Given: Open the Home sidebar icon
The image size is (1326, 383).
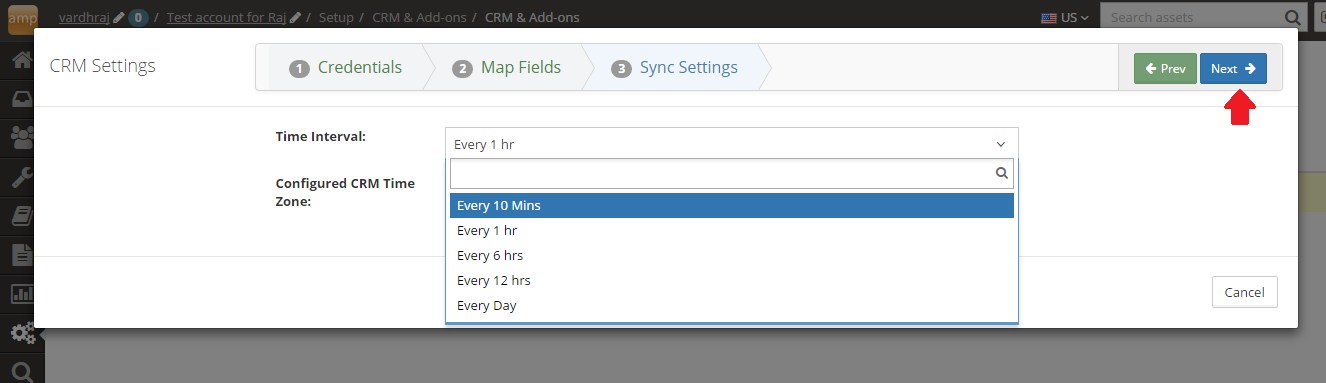Looking at the screenshot, I should (22, 59).
